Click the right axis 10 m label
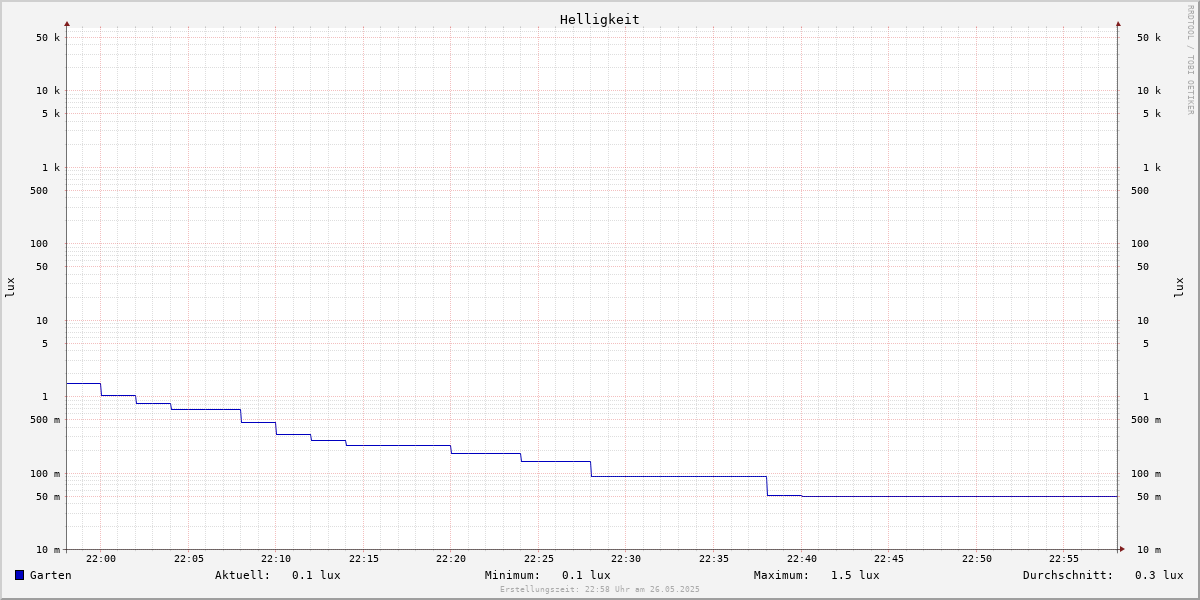1200x600 pixels. tap(1149, 550)
